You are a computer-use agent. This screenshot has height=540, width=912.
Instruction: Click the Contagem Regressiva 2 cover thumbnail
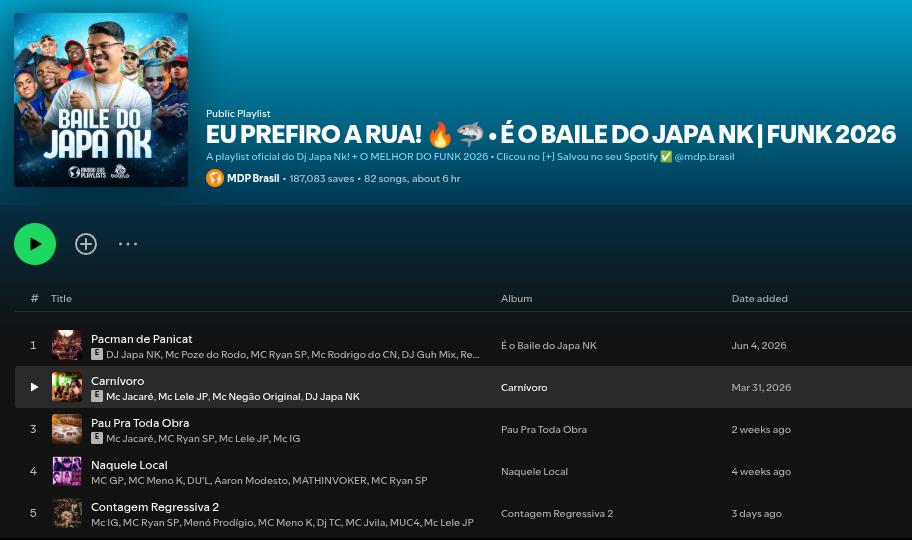(x=67, y=513)
